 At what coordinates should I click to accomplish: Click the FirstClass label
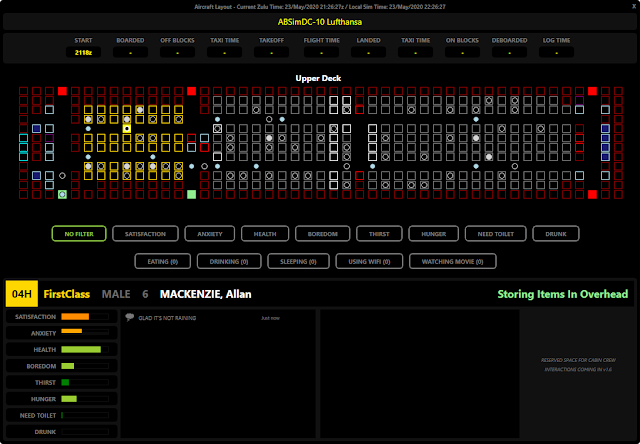tap(67, 294)
